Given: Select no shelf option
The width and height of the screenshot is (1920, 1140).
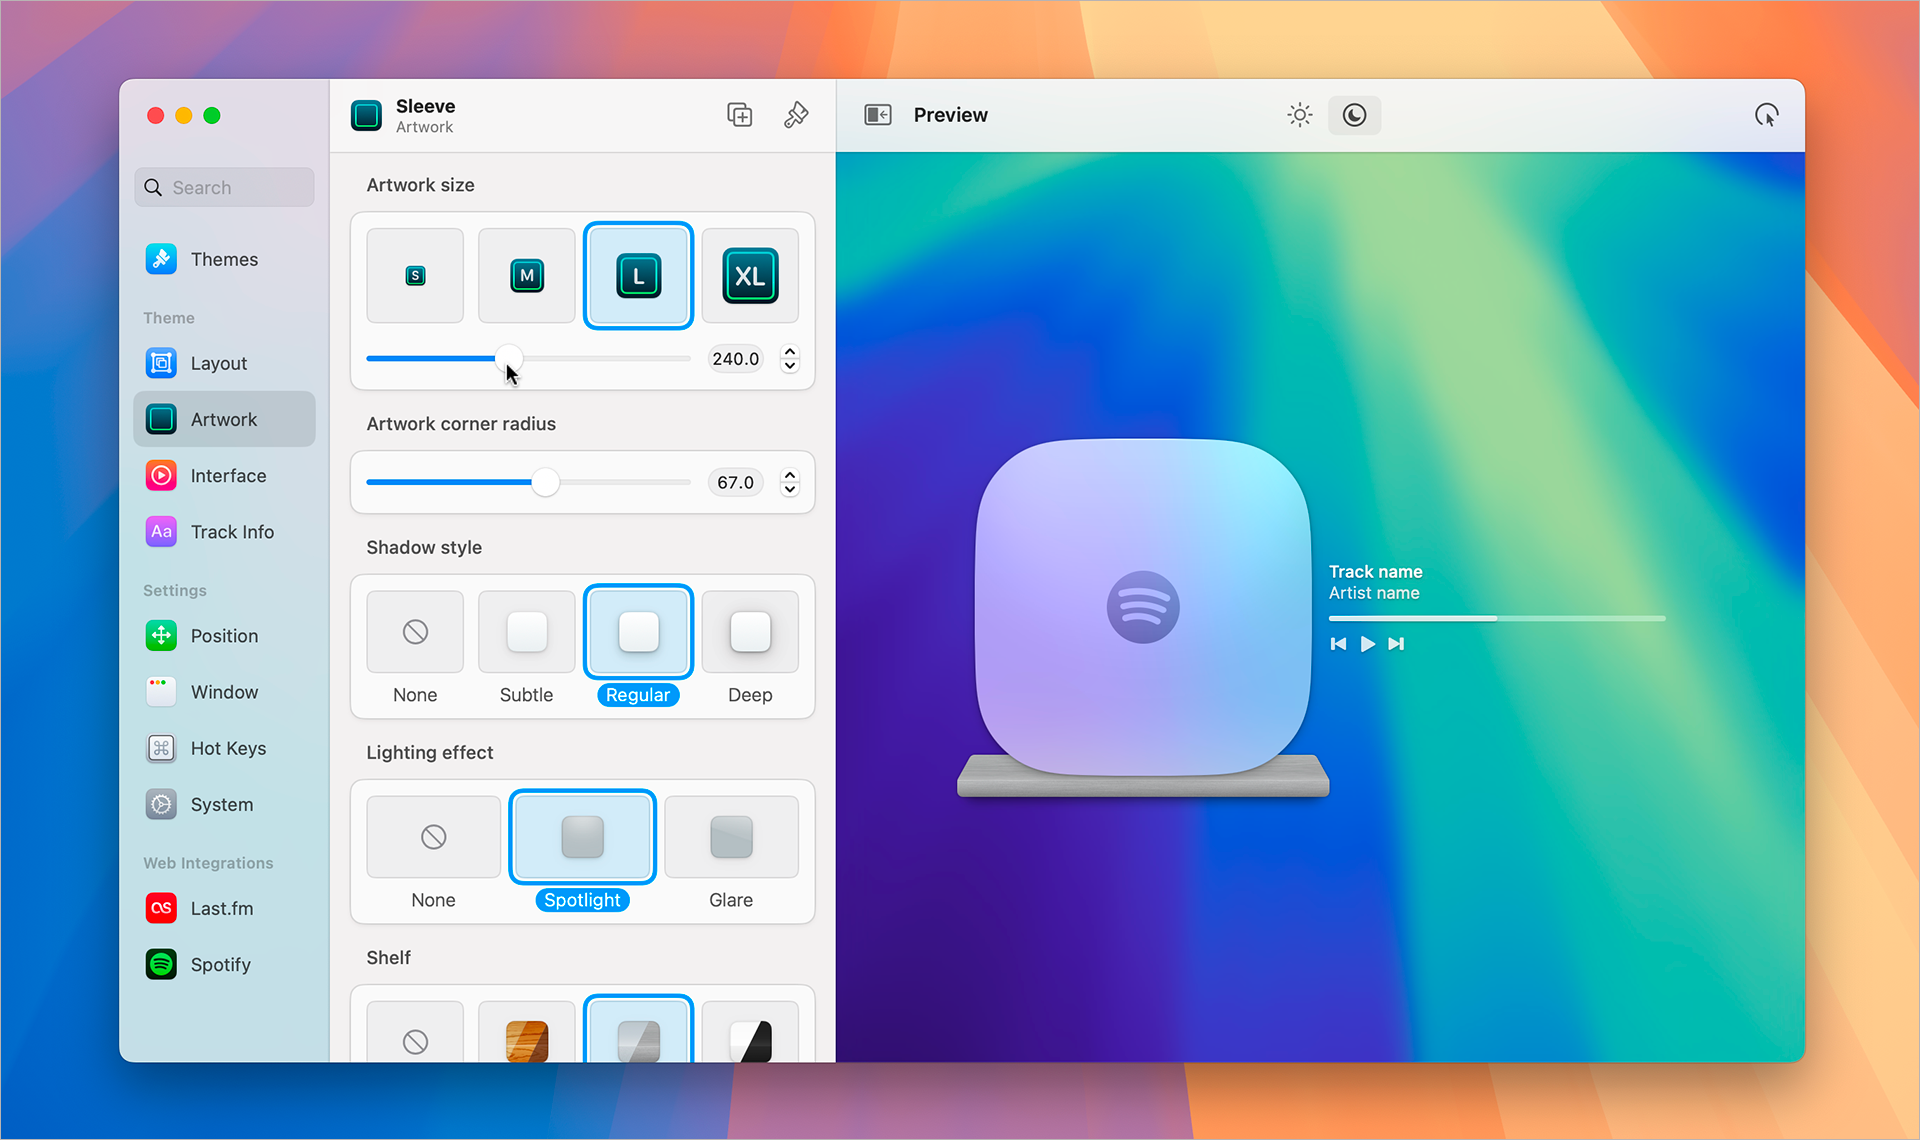Looking at the screenshot, I should 415,1032.
